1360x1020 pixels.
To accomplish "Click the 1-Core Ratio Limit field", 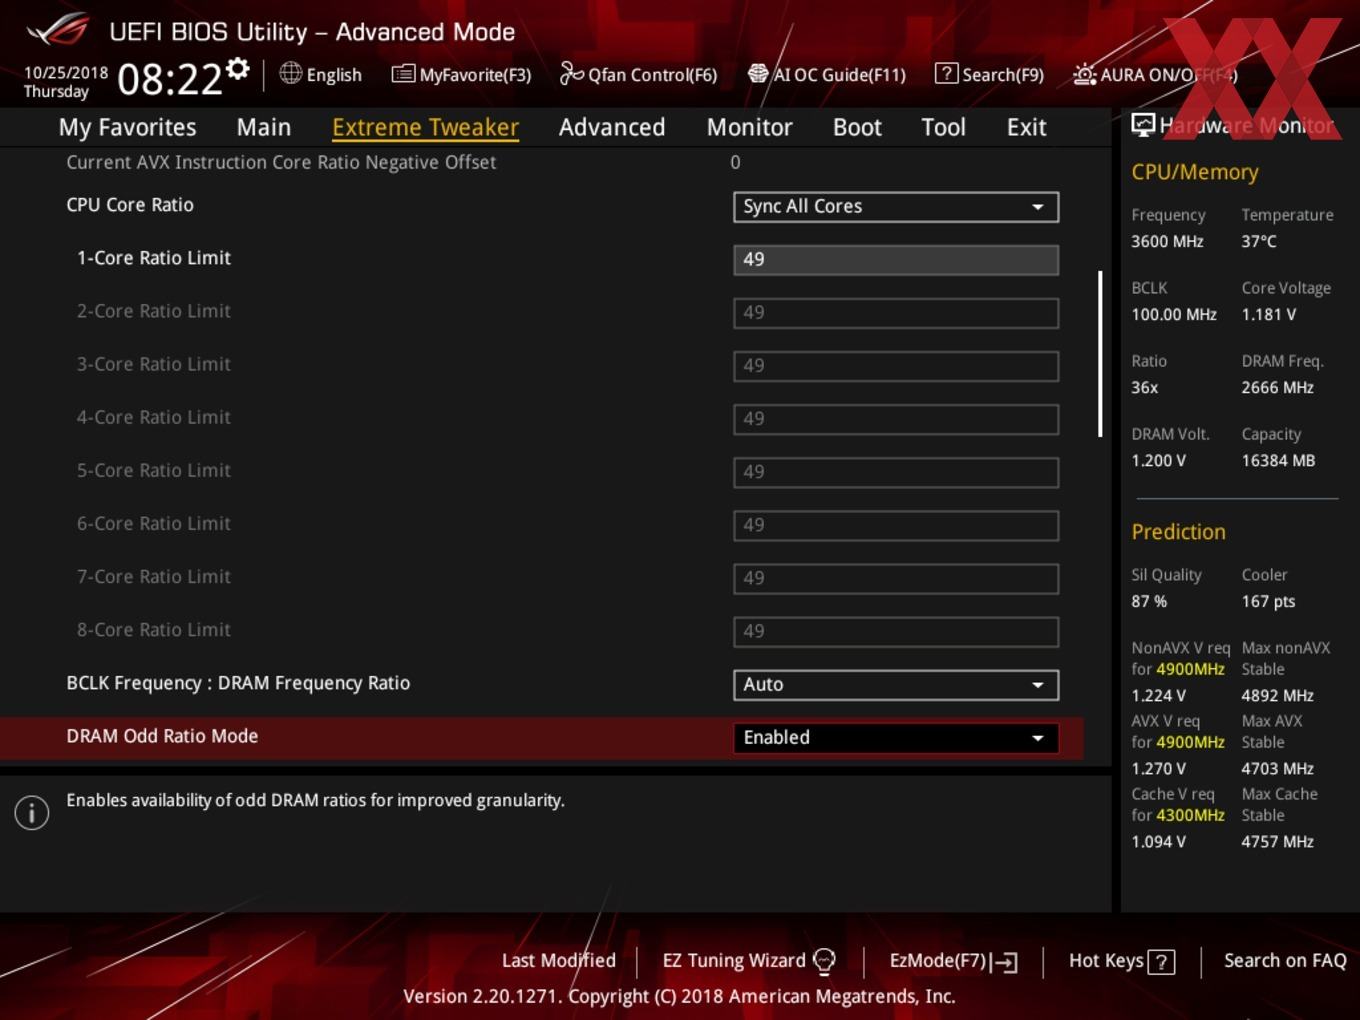I will (x=896, y=259).
